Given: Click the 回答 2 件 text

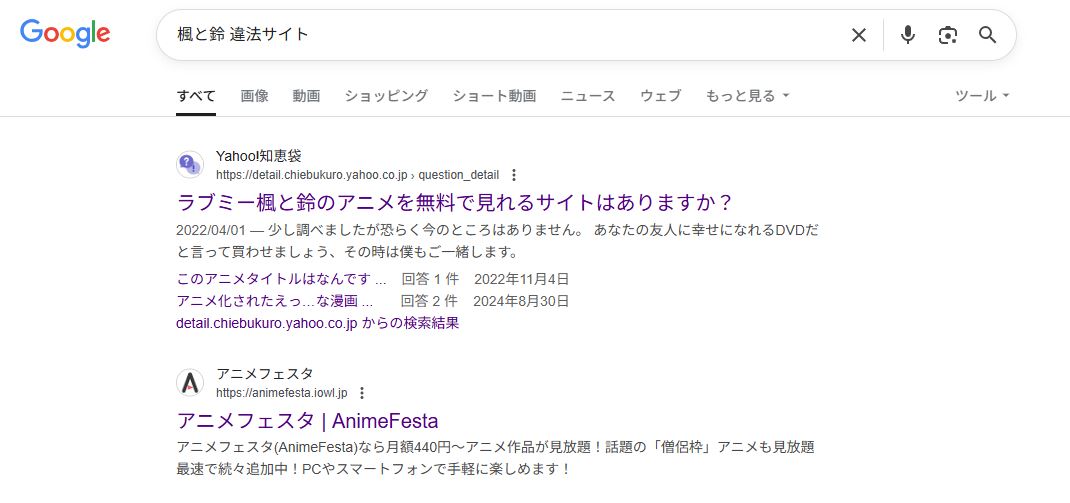Looking at the screenshot, I should (430, 301).
